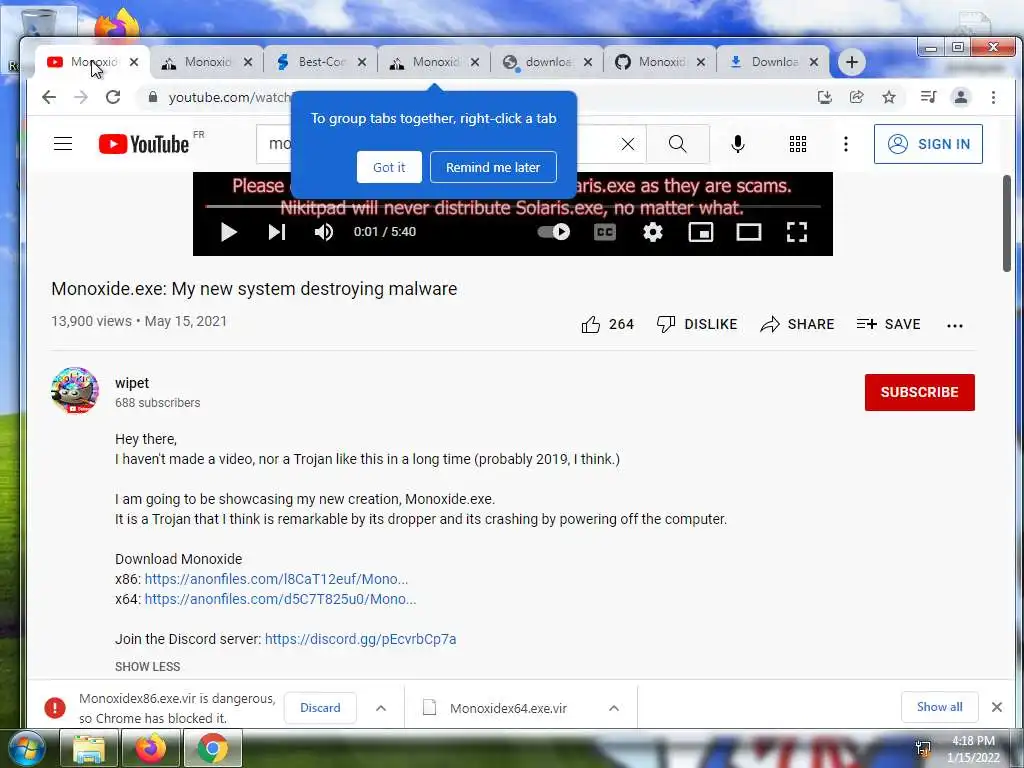Screen dimensions: 1024x768
Task: Expand options for Monoxidex64.exe.vir download
Action: click(x=614, y=708)
